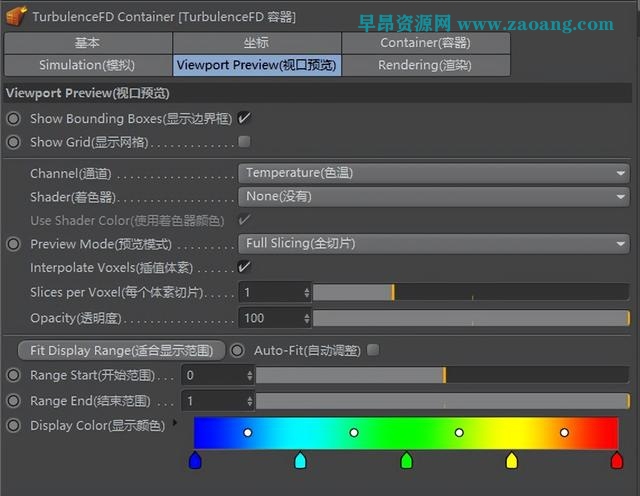Click gradient bias handle between yellow and red

pyautogui.click(x=564, y=432)
